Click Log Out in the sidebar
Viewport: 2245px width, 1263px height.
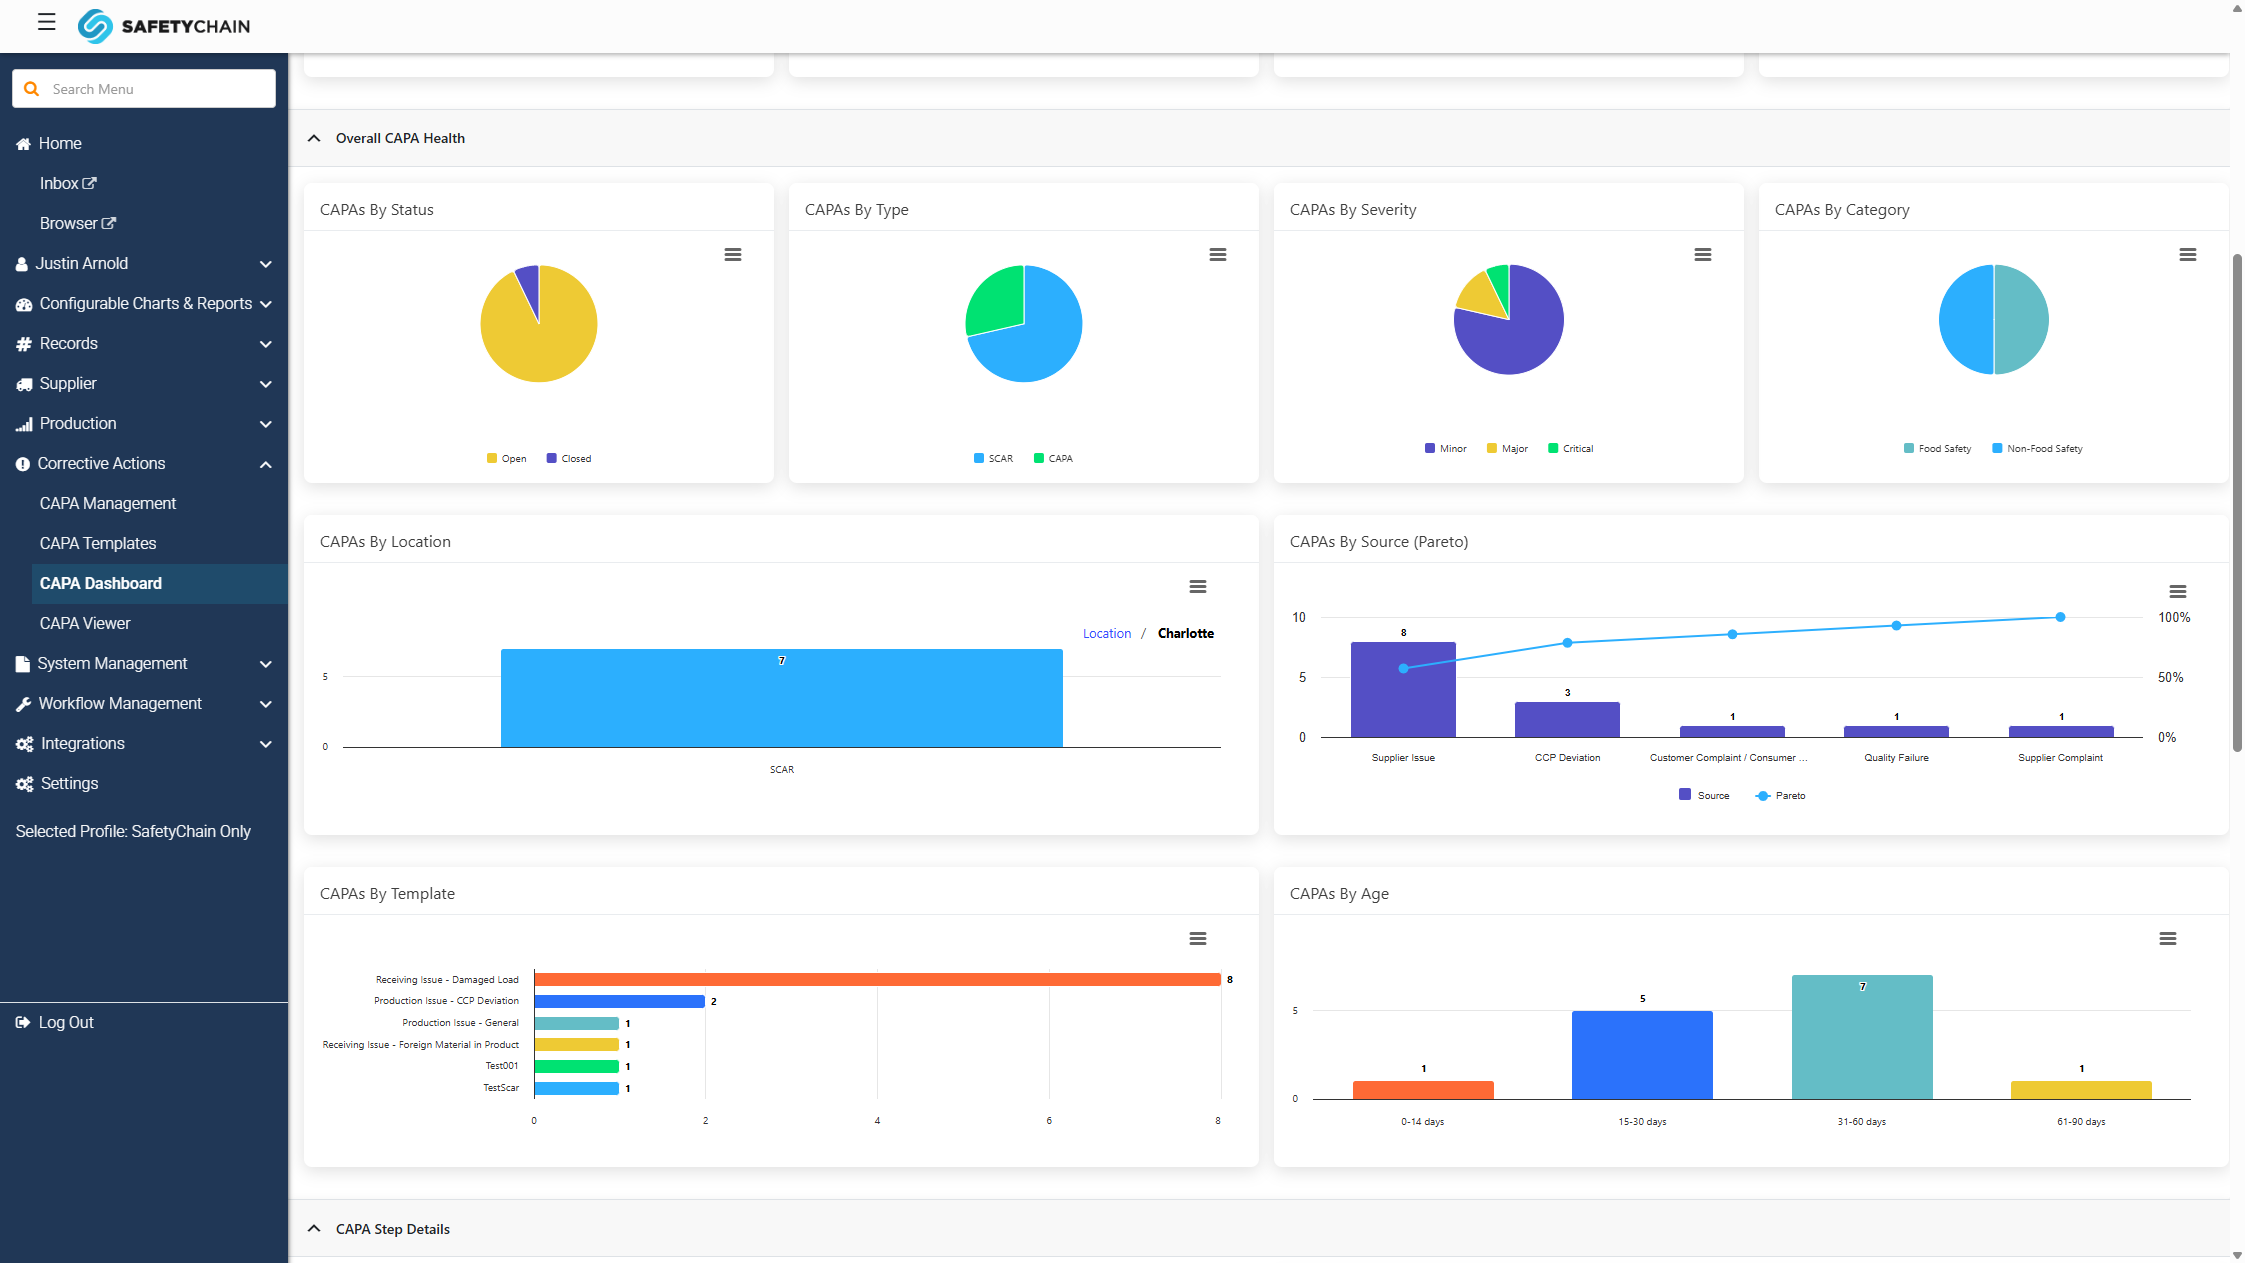pyautogui.click(x=66, y=1022)
